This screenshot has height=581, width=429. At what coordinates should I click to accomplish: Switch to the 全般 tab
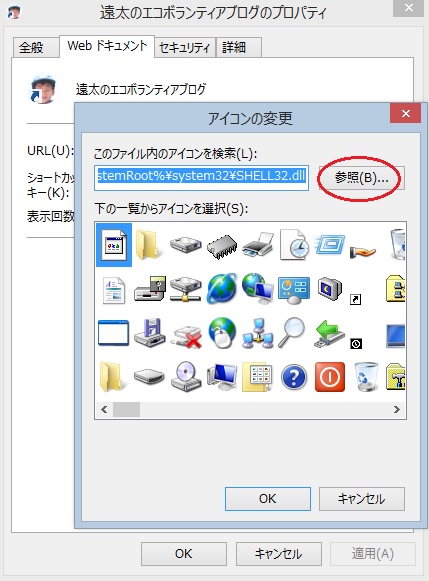36,47
